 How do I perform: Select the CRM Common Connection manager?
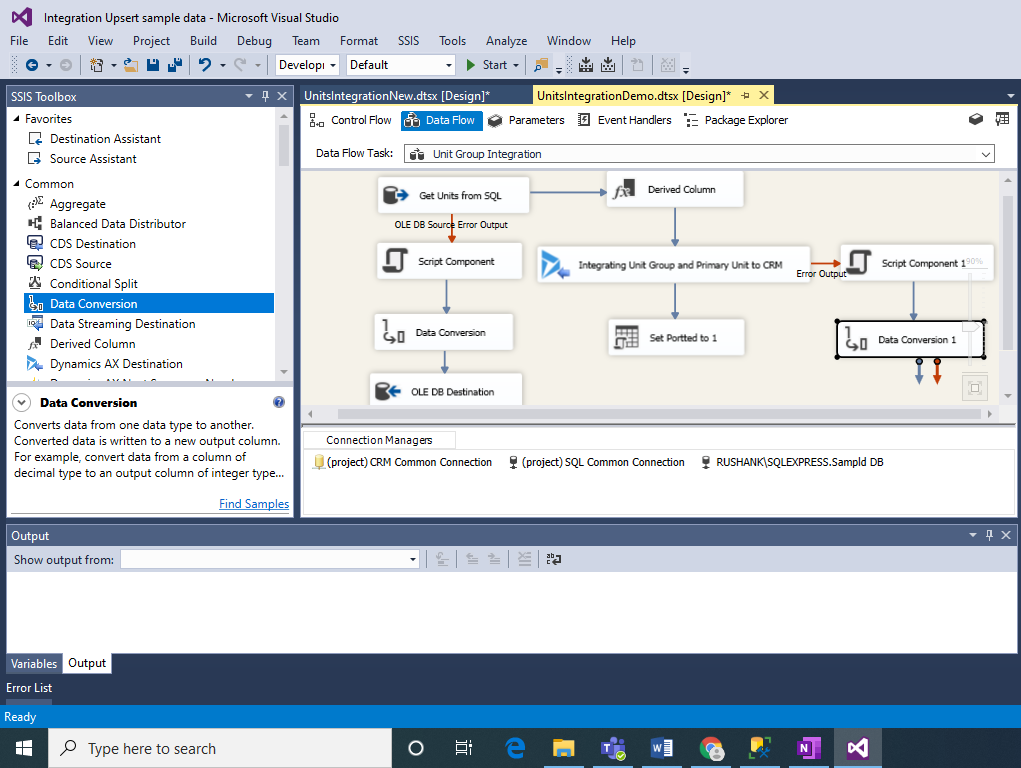403,462
